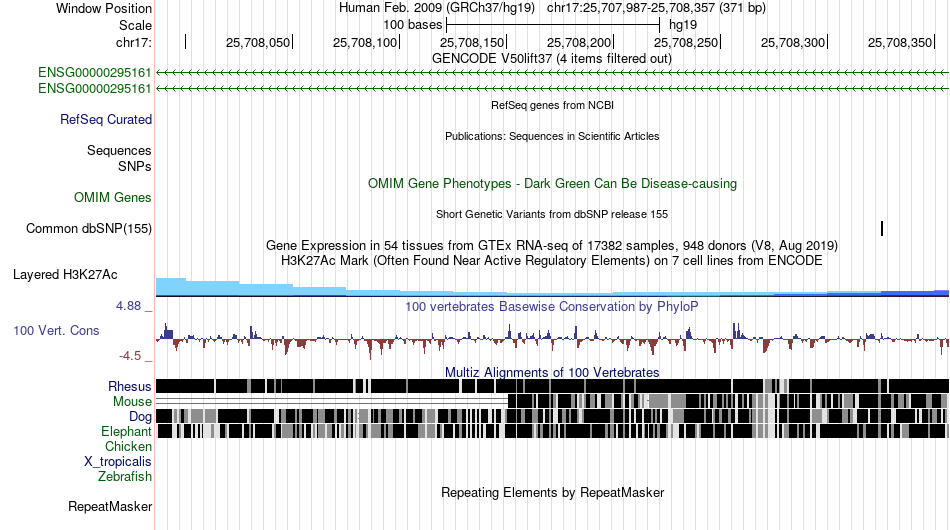The height and width of the screenshot is (530, 950).
Task: Click the Scale track label
Action: click(135, 25)
